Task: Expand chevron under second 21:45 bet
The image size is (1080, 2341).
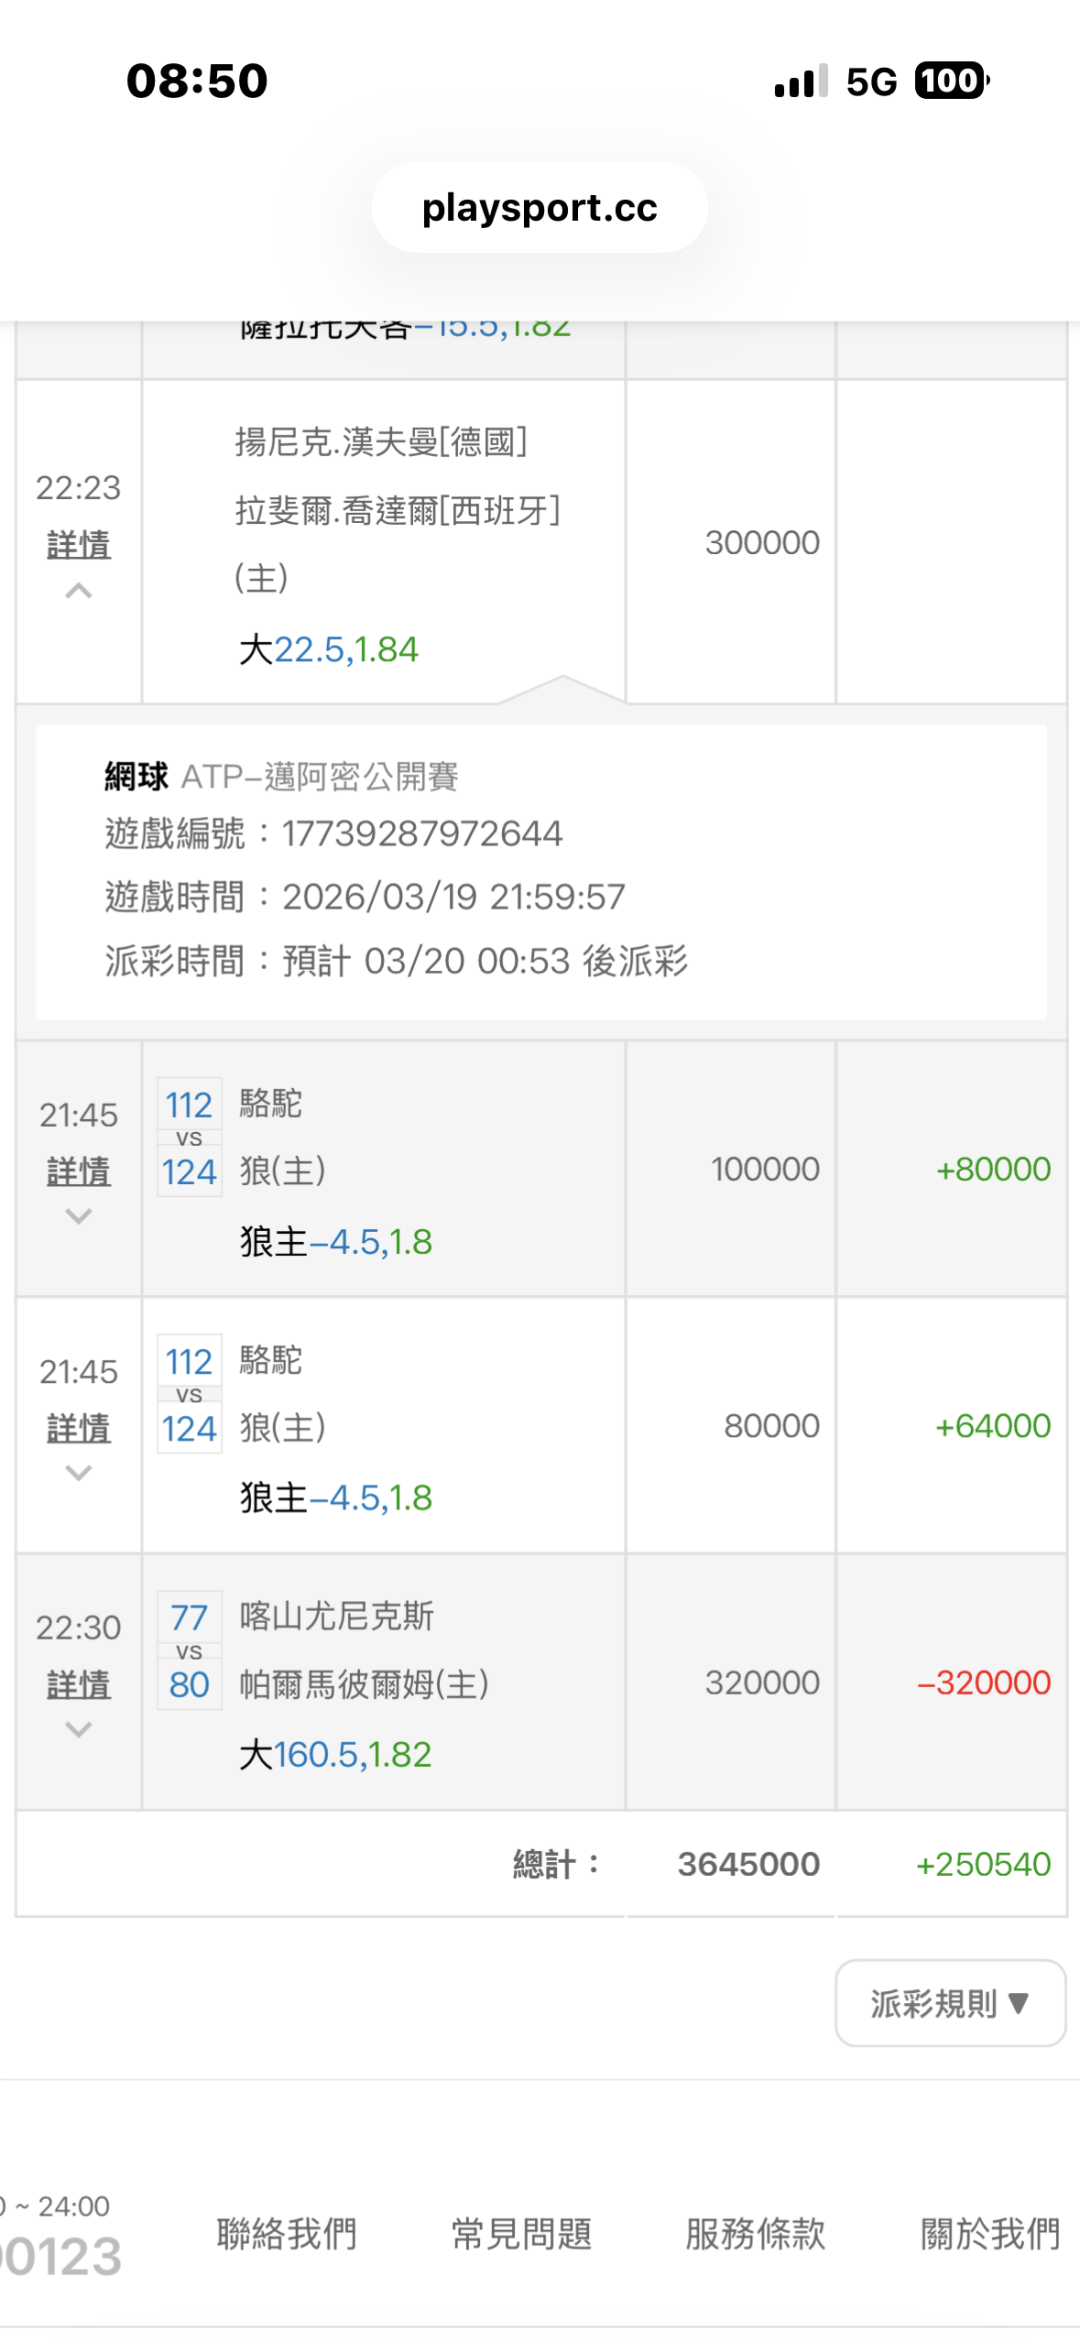Action: 79,1472
